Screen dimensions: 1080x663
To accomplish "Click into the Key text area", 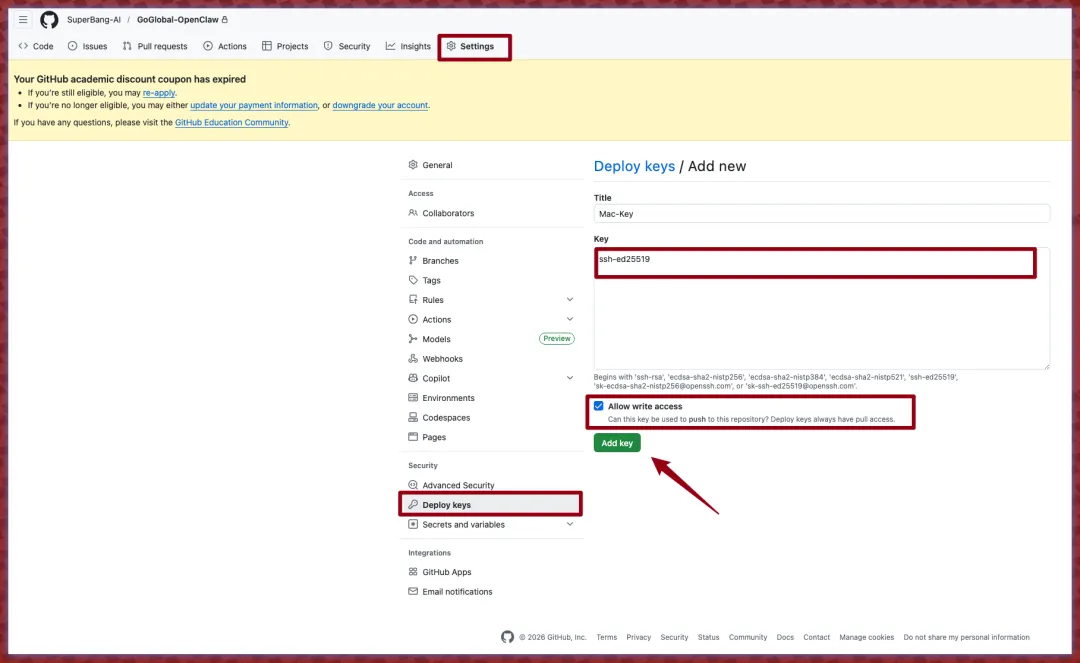I will click(x=822, y=308).
